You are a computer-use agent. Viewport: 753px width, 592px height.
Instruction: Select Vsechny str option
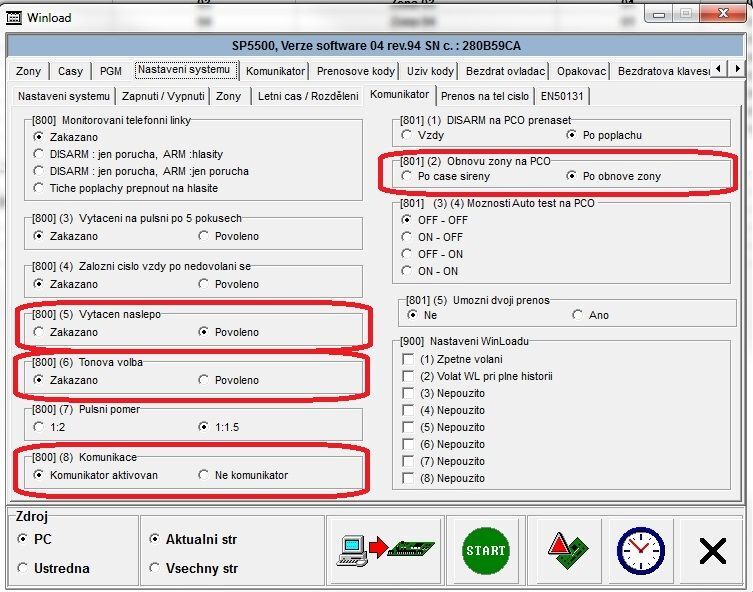(154, 568)
